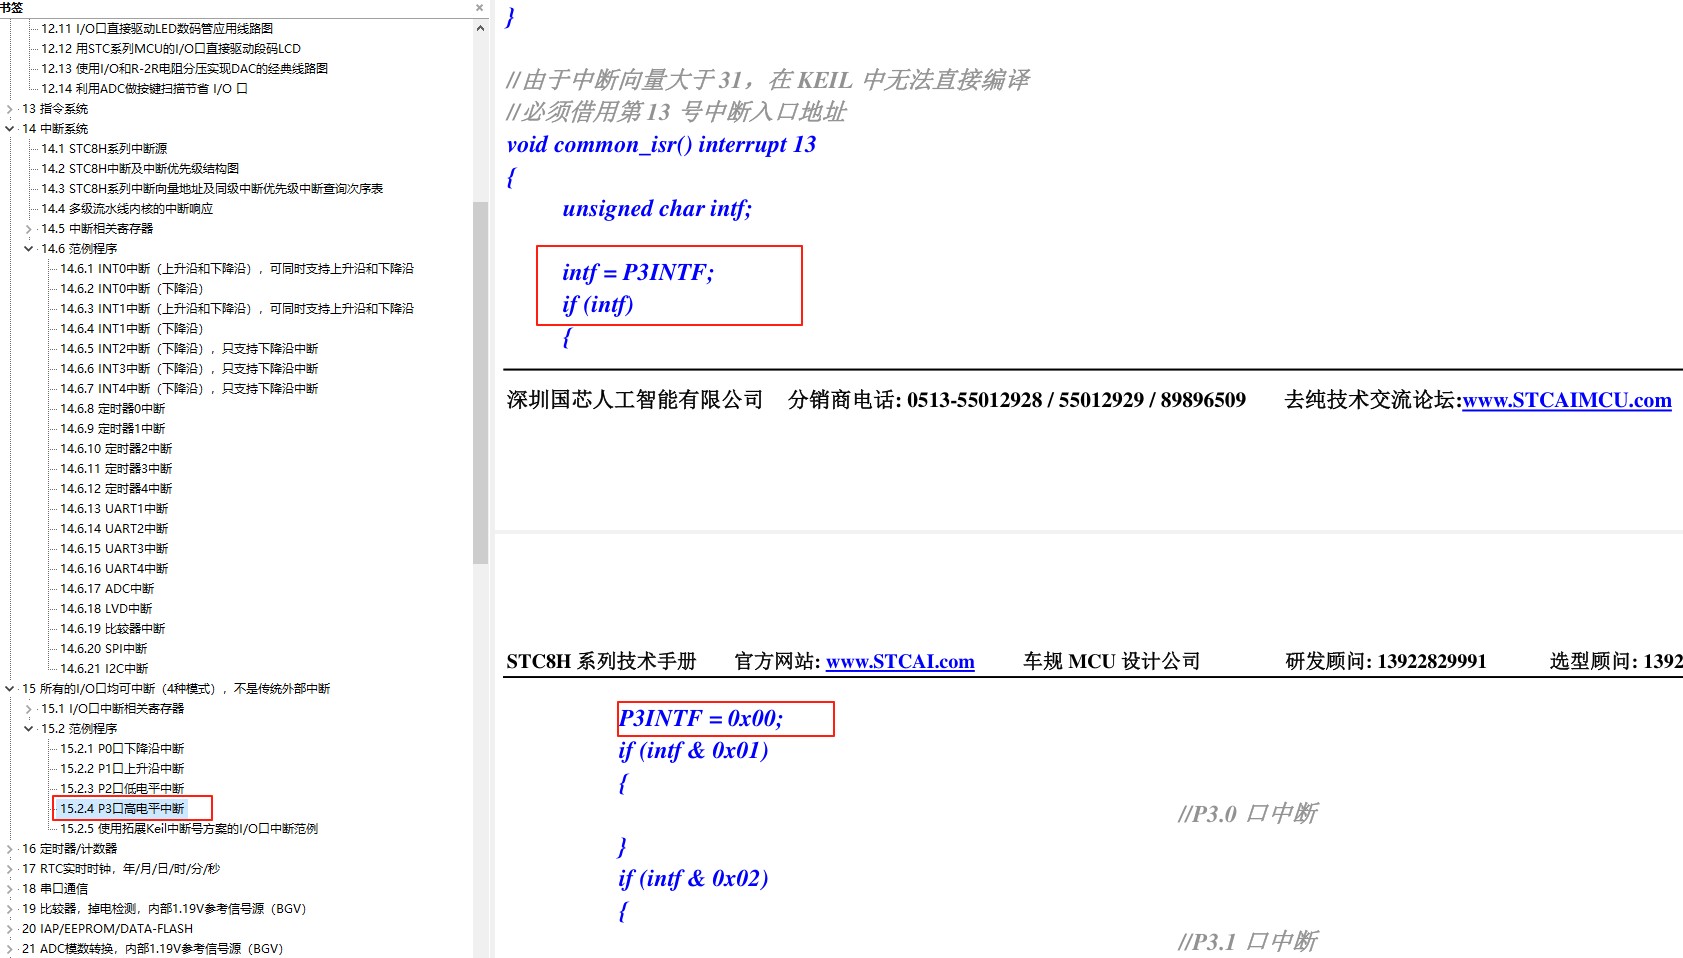
Task: Select 14.6.1 INT0中断 上升沿和下降沿
Action: click(237, 269)
